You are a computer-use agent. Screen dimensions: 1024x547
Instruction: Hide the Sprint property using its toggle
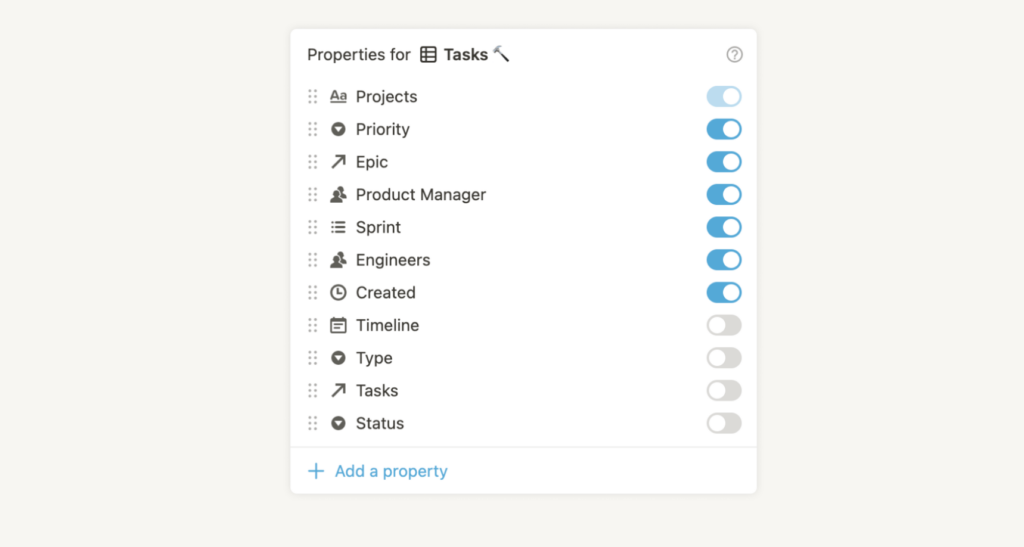(x=724, y=227)
